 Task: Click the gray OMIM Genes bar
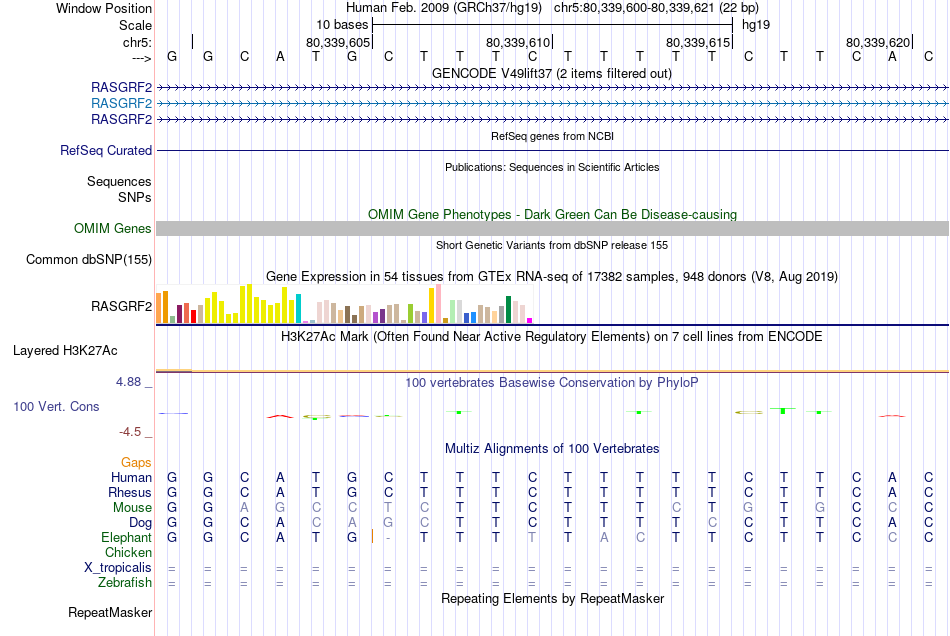(x=552, y=228)
